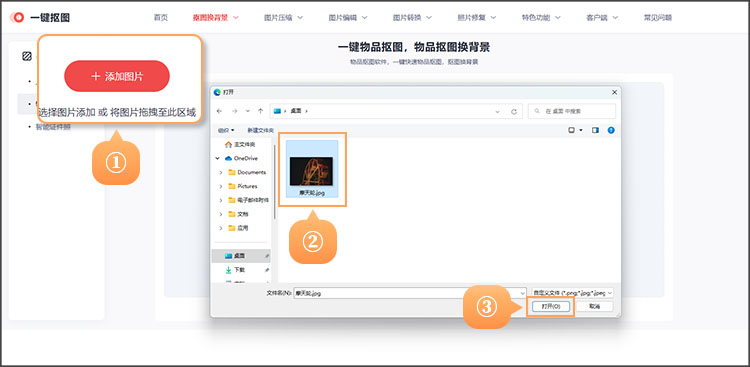This screenshot has width=750, height=367.
Task: Click the sidebar category icon at left panel top
Action: pos(27,56)
